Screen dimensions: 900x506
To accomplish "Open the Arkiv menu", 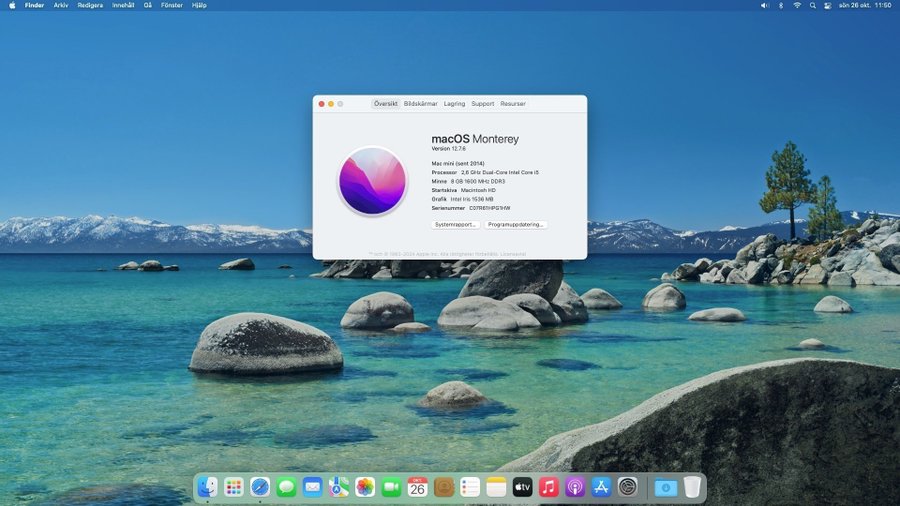I will point(61,5).
